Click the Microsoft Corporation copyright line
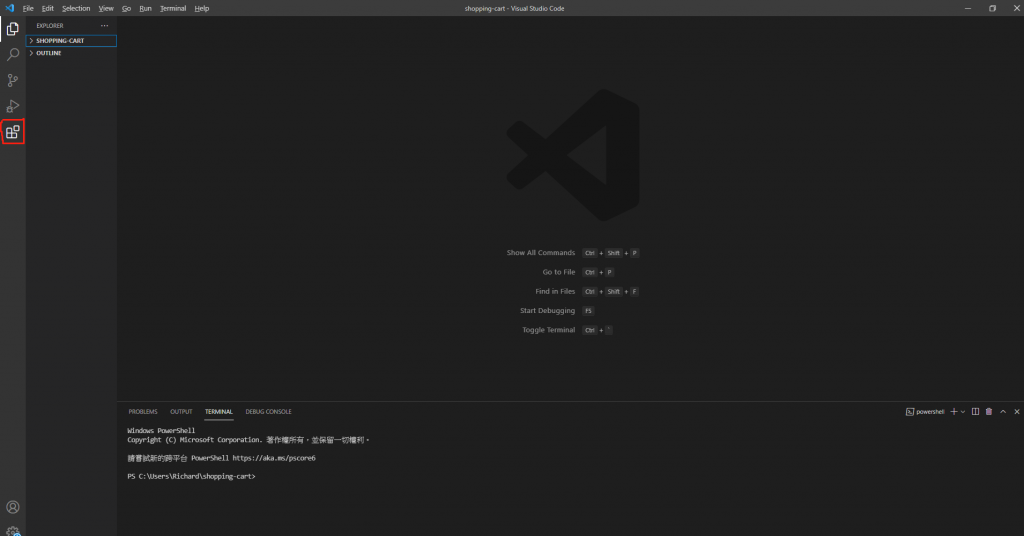The width and height of the screenshot is (1024, 536). click(x=248, y=440)
